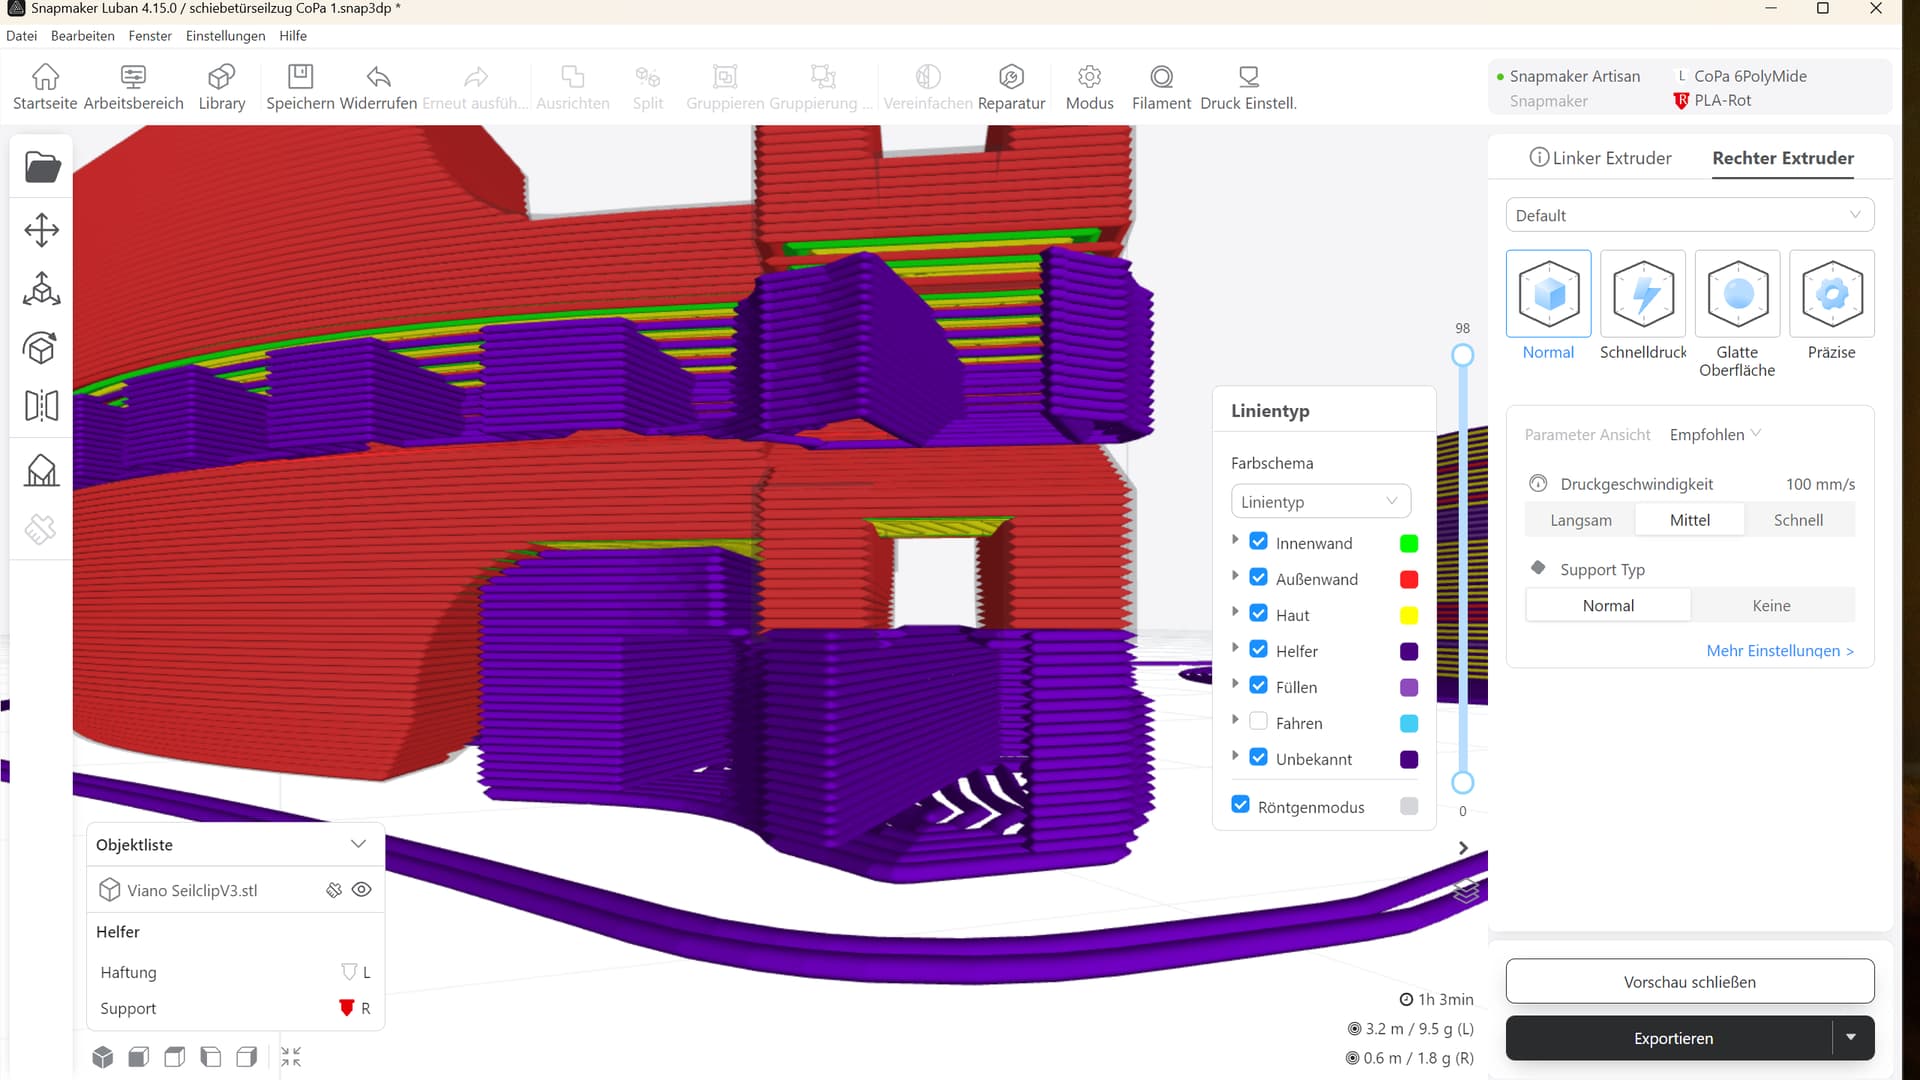
Task: Click the fit-view icon beside view cubes
Action: [291, 1057]
